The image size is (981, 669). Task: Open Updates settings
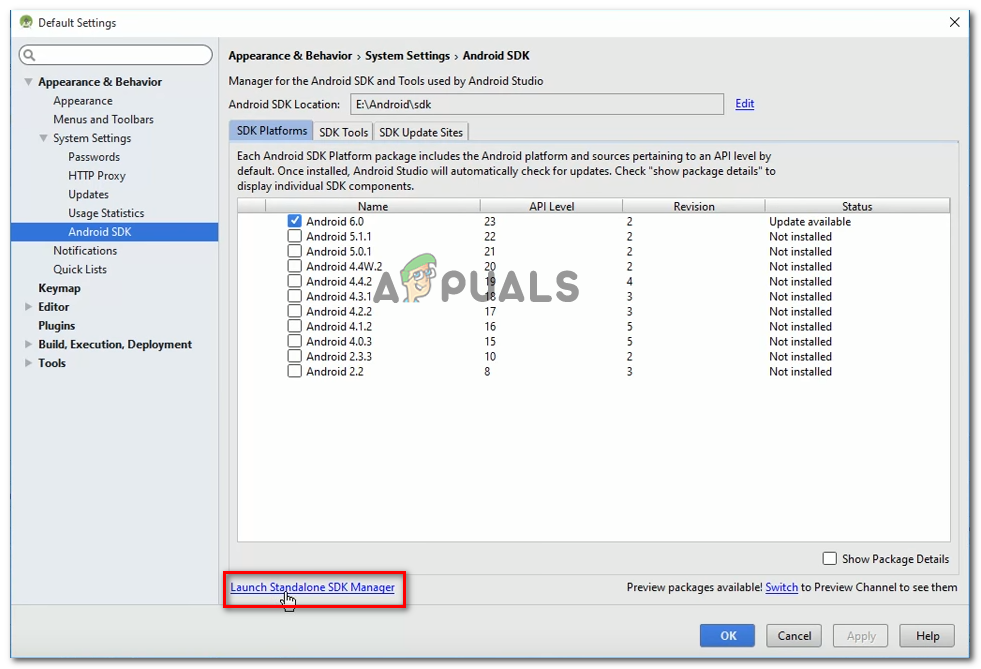(88, 195)
